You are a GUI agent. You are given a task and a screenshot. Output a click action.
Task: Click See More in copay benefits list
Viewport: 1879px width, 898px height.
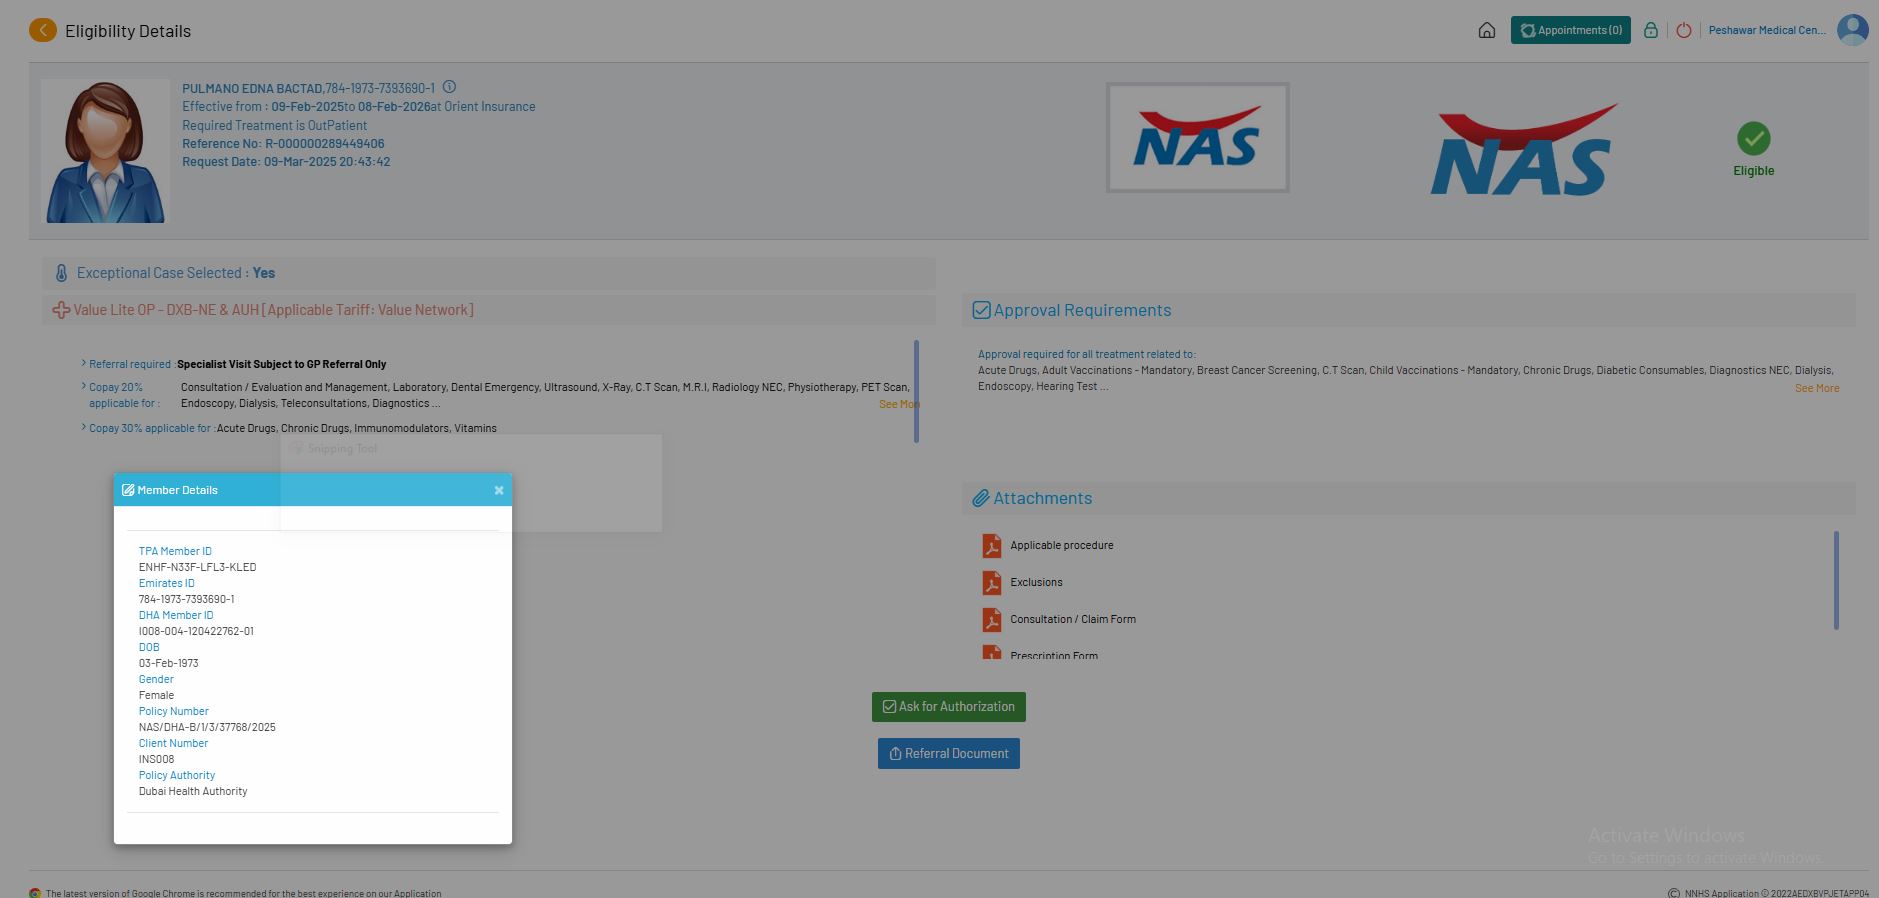(x=898, y=404)
